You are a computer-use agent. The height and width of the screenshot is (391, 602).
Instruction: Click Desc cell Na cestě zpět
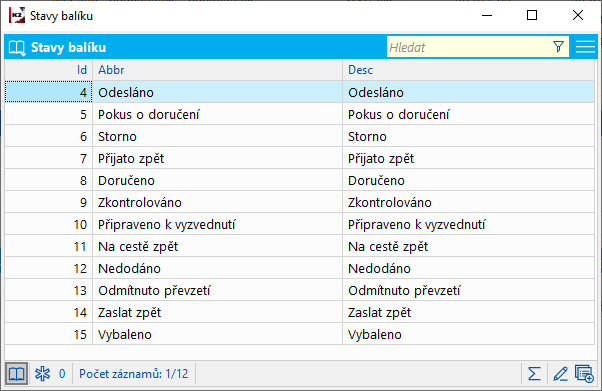[x=468, y=246]
